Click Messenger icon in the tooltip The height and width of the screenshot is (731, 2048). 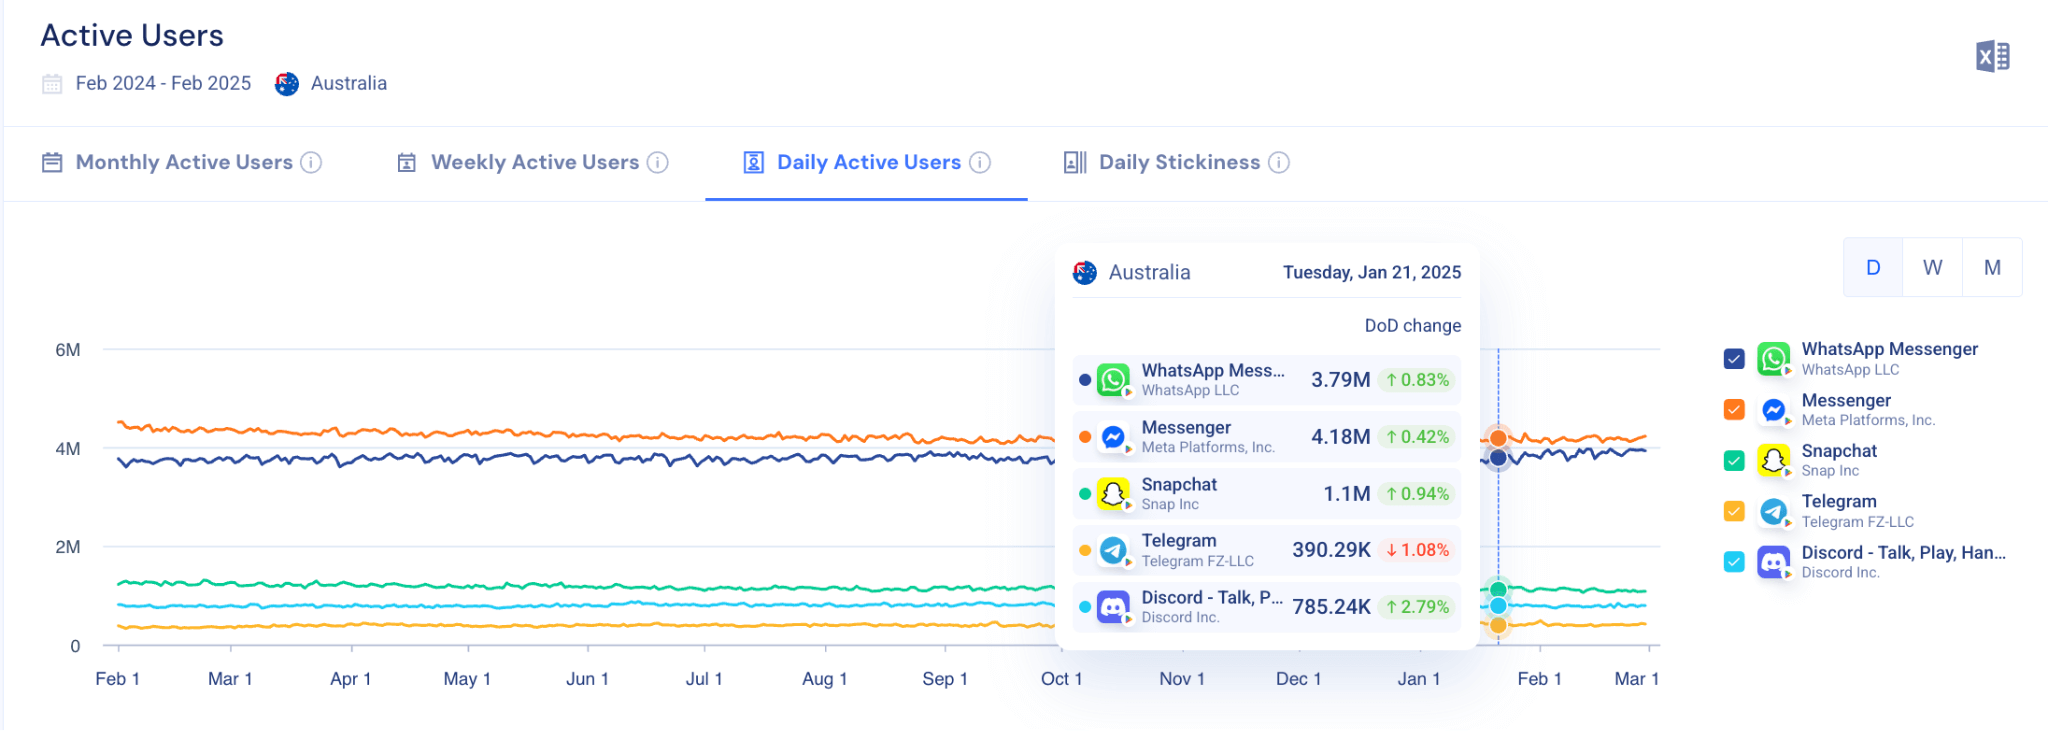click(x=1113, y=437)
